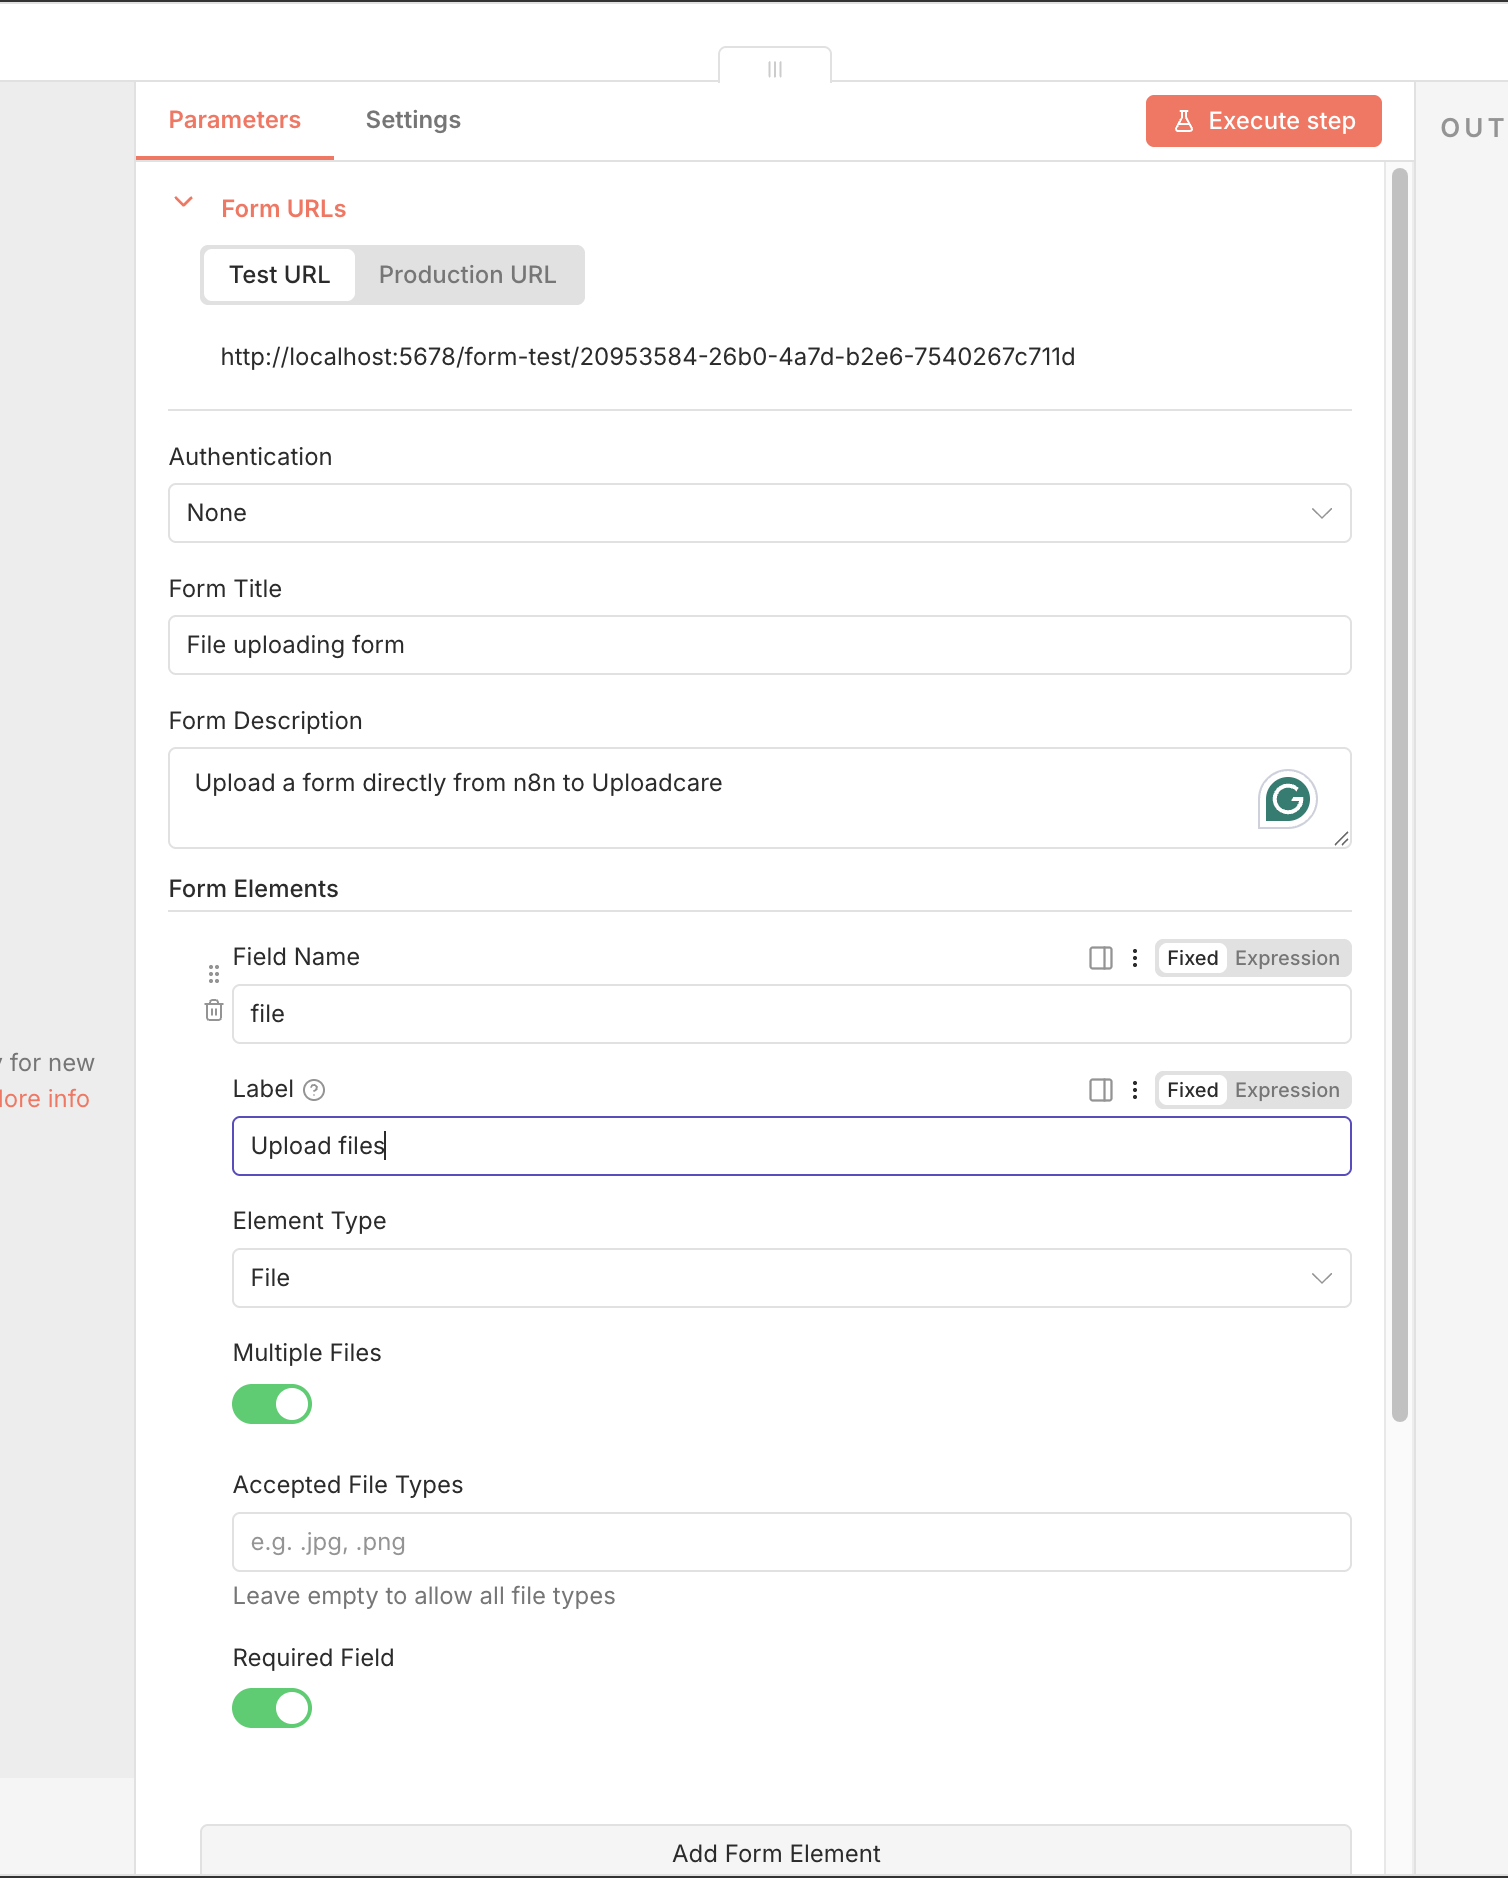The height and width of the screenshot is (1878, 1508).
Task: Open the Element Type dropdown
Action: pyautogui.click(x=791, y=1278)
